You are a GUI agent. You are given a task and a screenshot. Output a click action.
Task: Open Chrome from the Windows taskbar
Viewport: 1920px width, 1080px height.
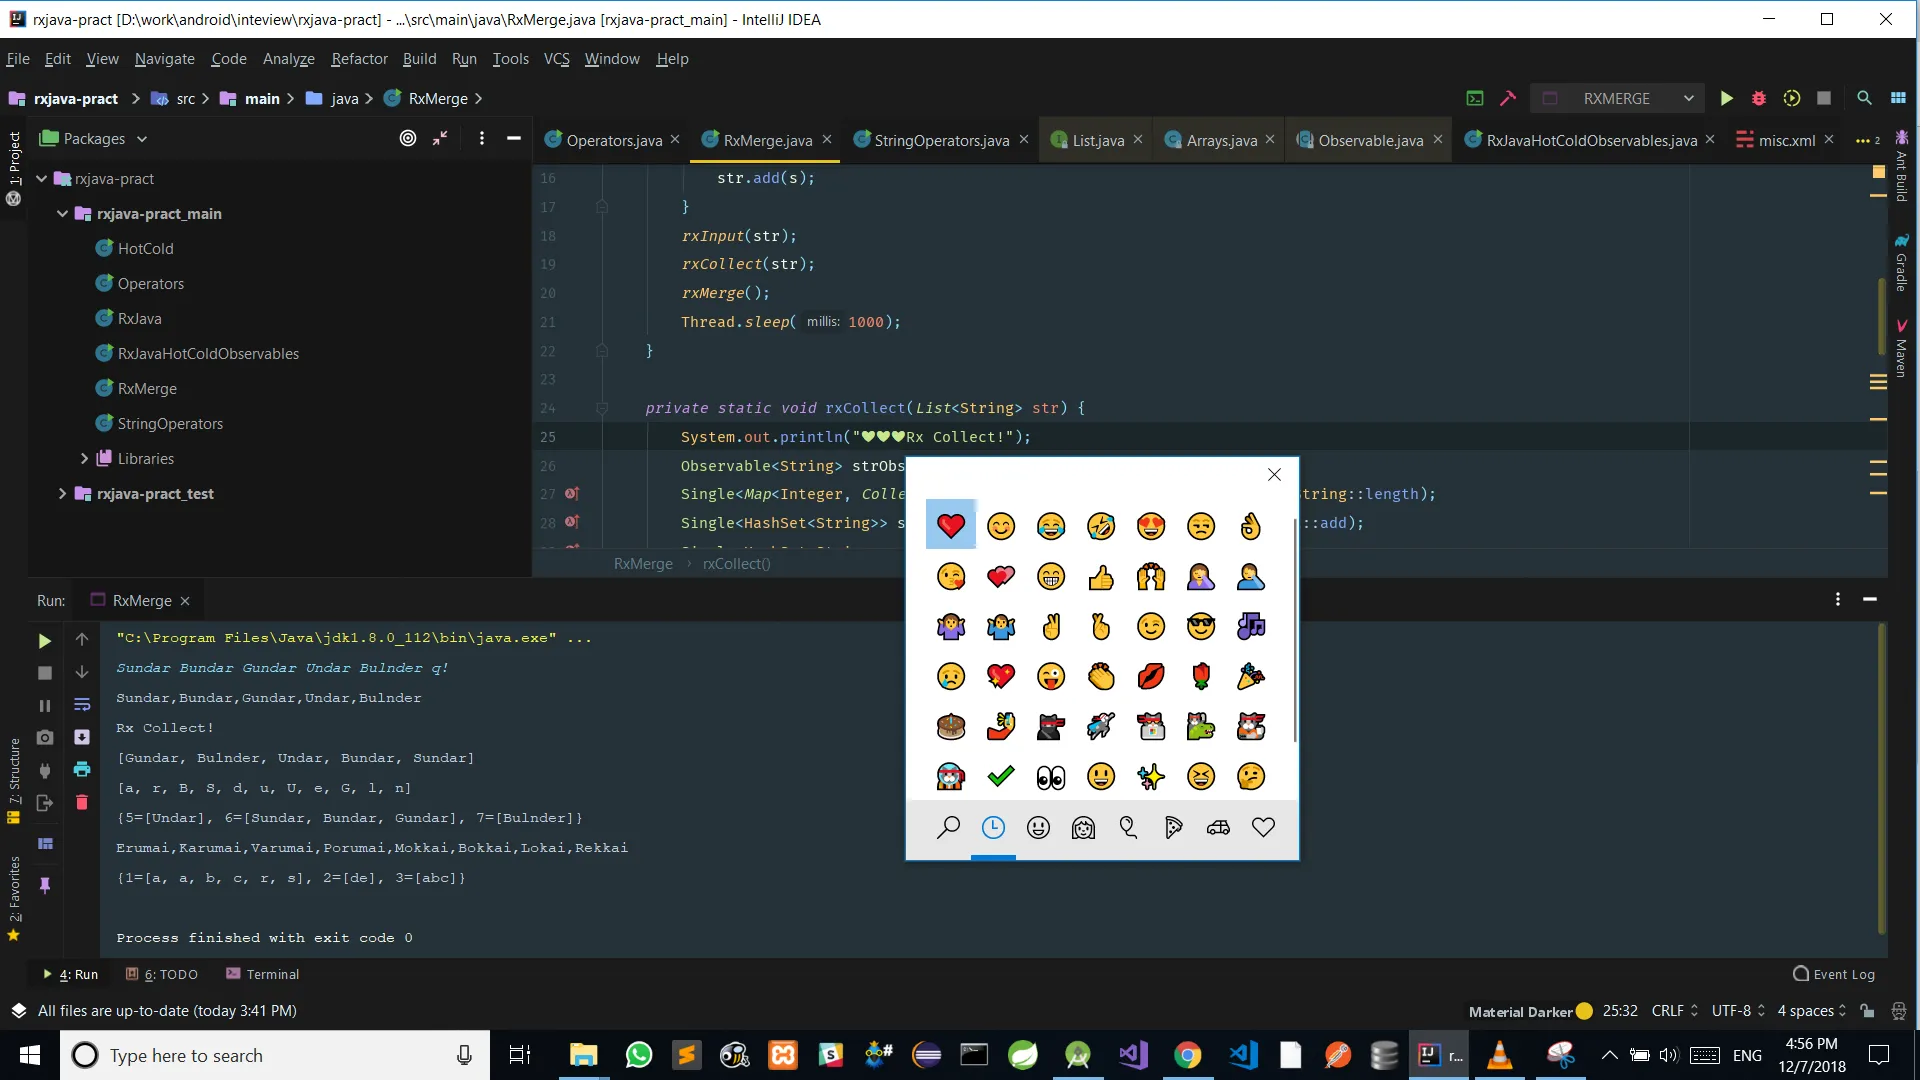pyautogui.click(x=1187, y=1055)
